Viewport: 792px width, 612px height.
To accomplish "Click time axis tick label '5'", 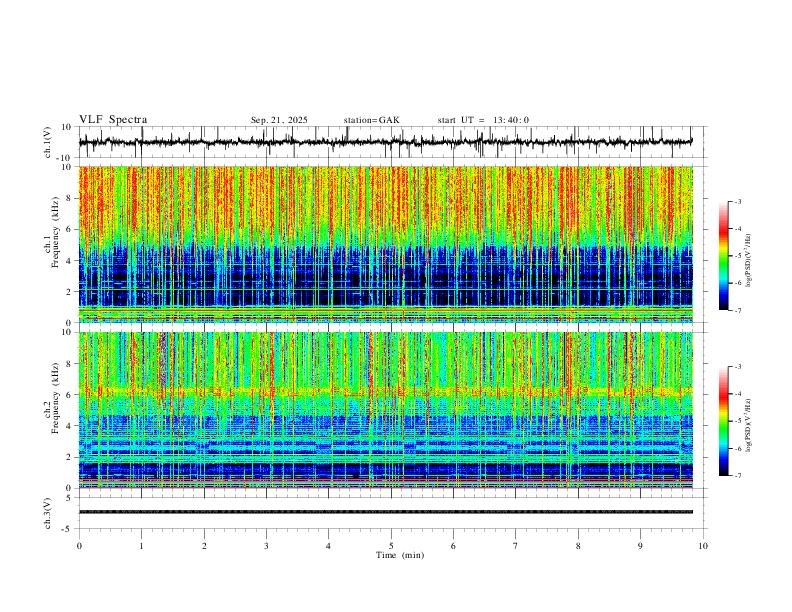I will point(391,546).
